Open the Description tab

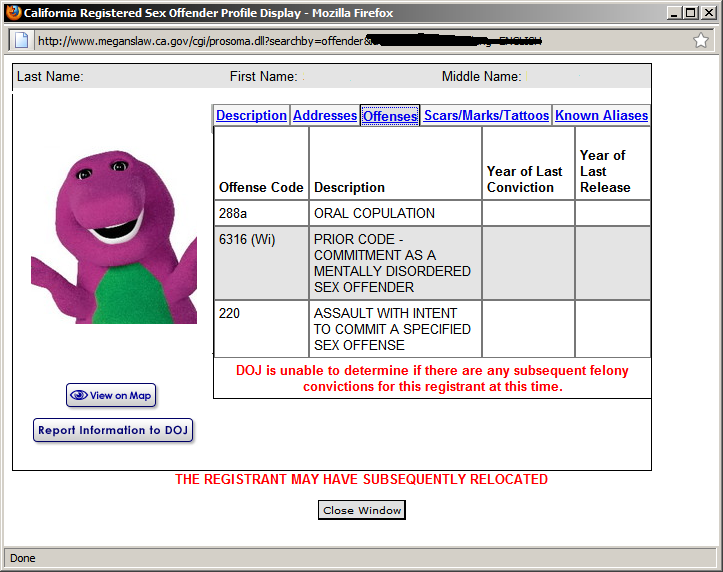pos(251,115)
